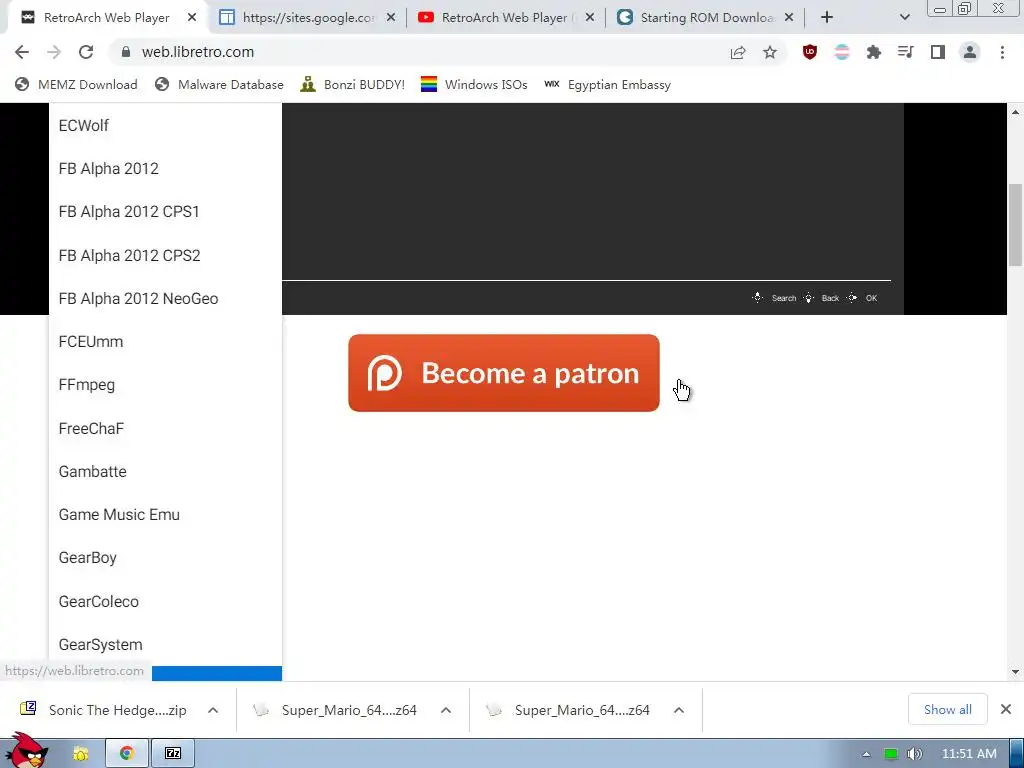
Task: Open the uBlock Origin extension
Action: [810, 52]
